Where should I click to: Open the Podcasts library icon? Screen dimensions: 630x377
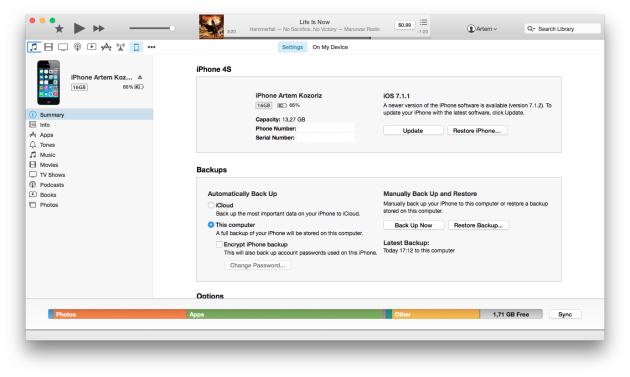pyautogui.click(x=78, y=47)
